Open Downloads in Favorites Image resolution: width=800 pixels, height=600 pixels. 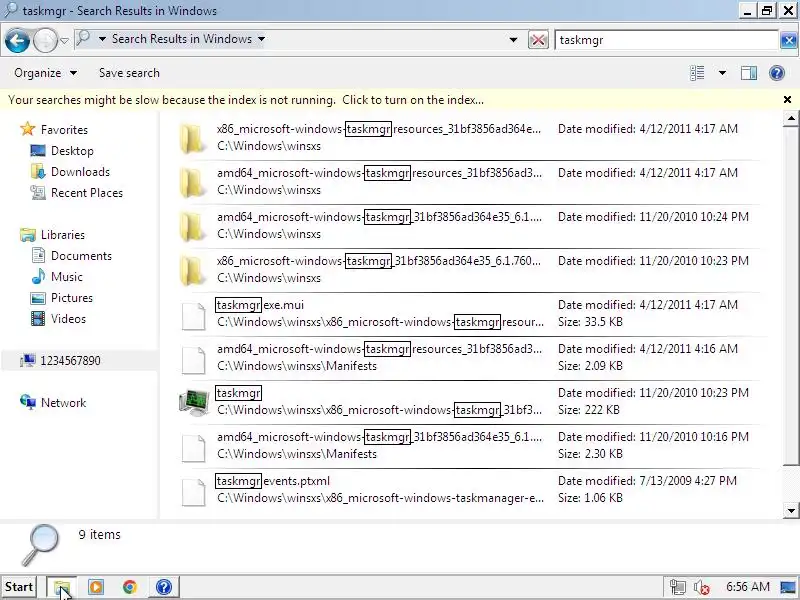[x=80, y=171]
